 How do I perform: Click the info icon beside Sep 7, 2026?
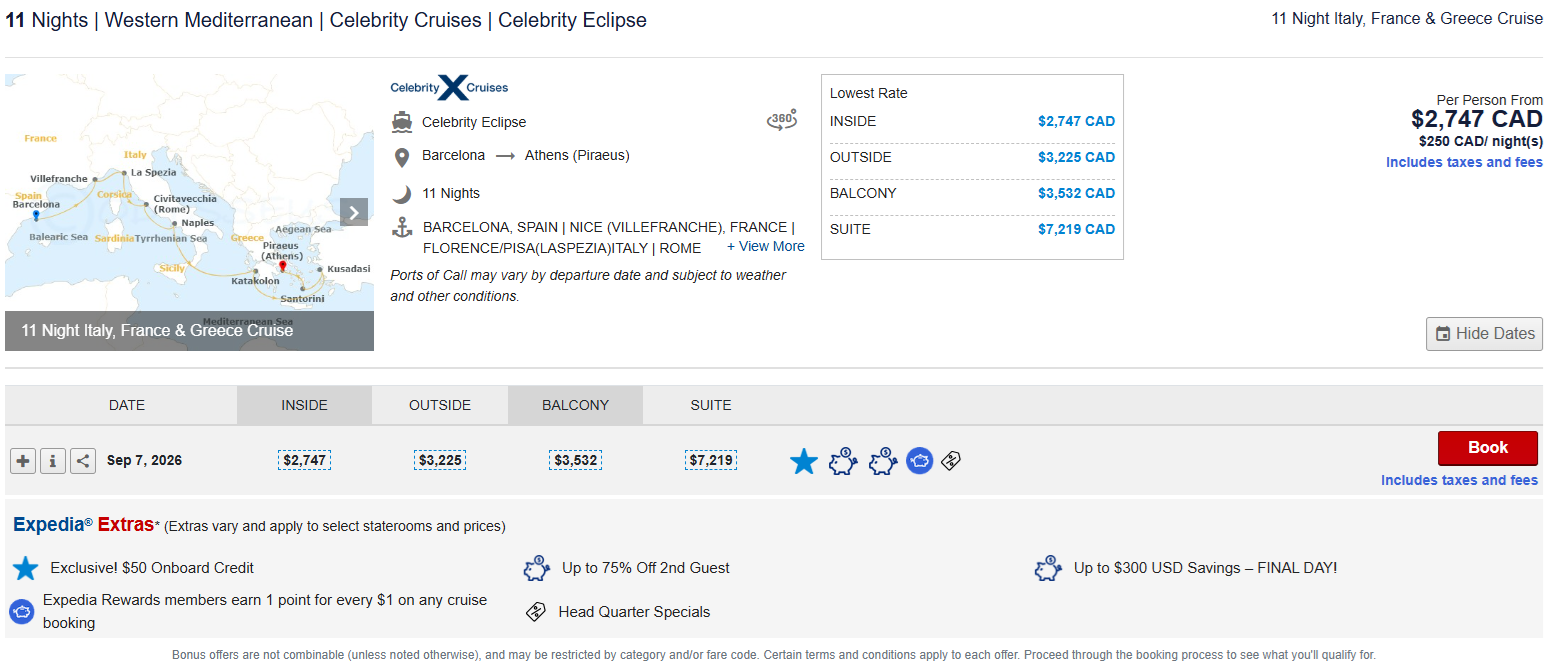click(x=53, y=461)
